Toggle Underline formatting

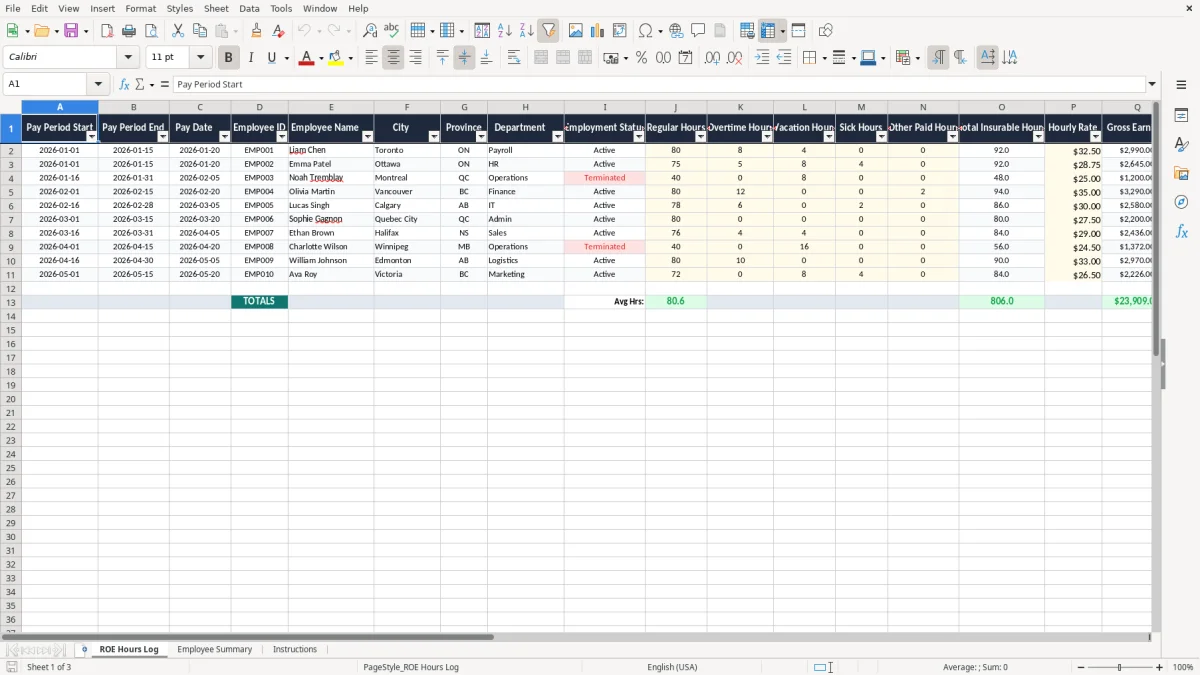(x=271, y=58)
